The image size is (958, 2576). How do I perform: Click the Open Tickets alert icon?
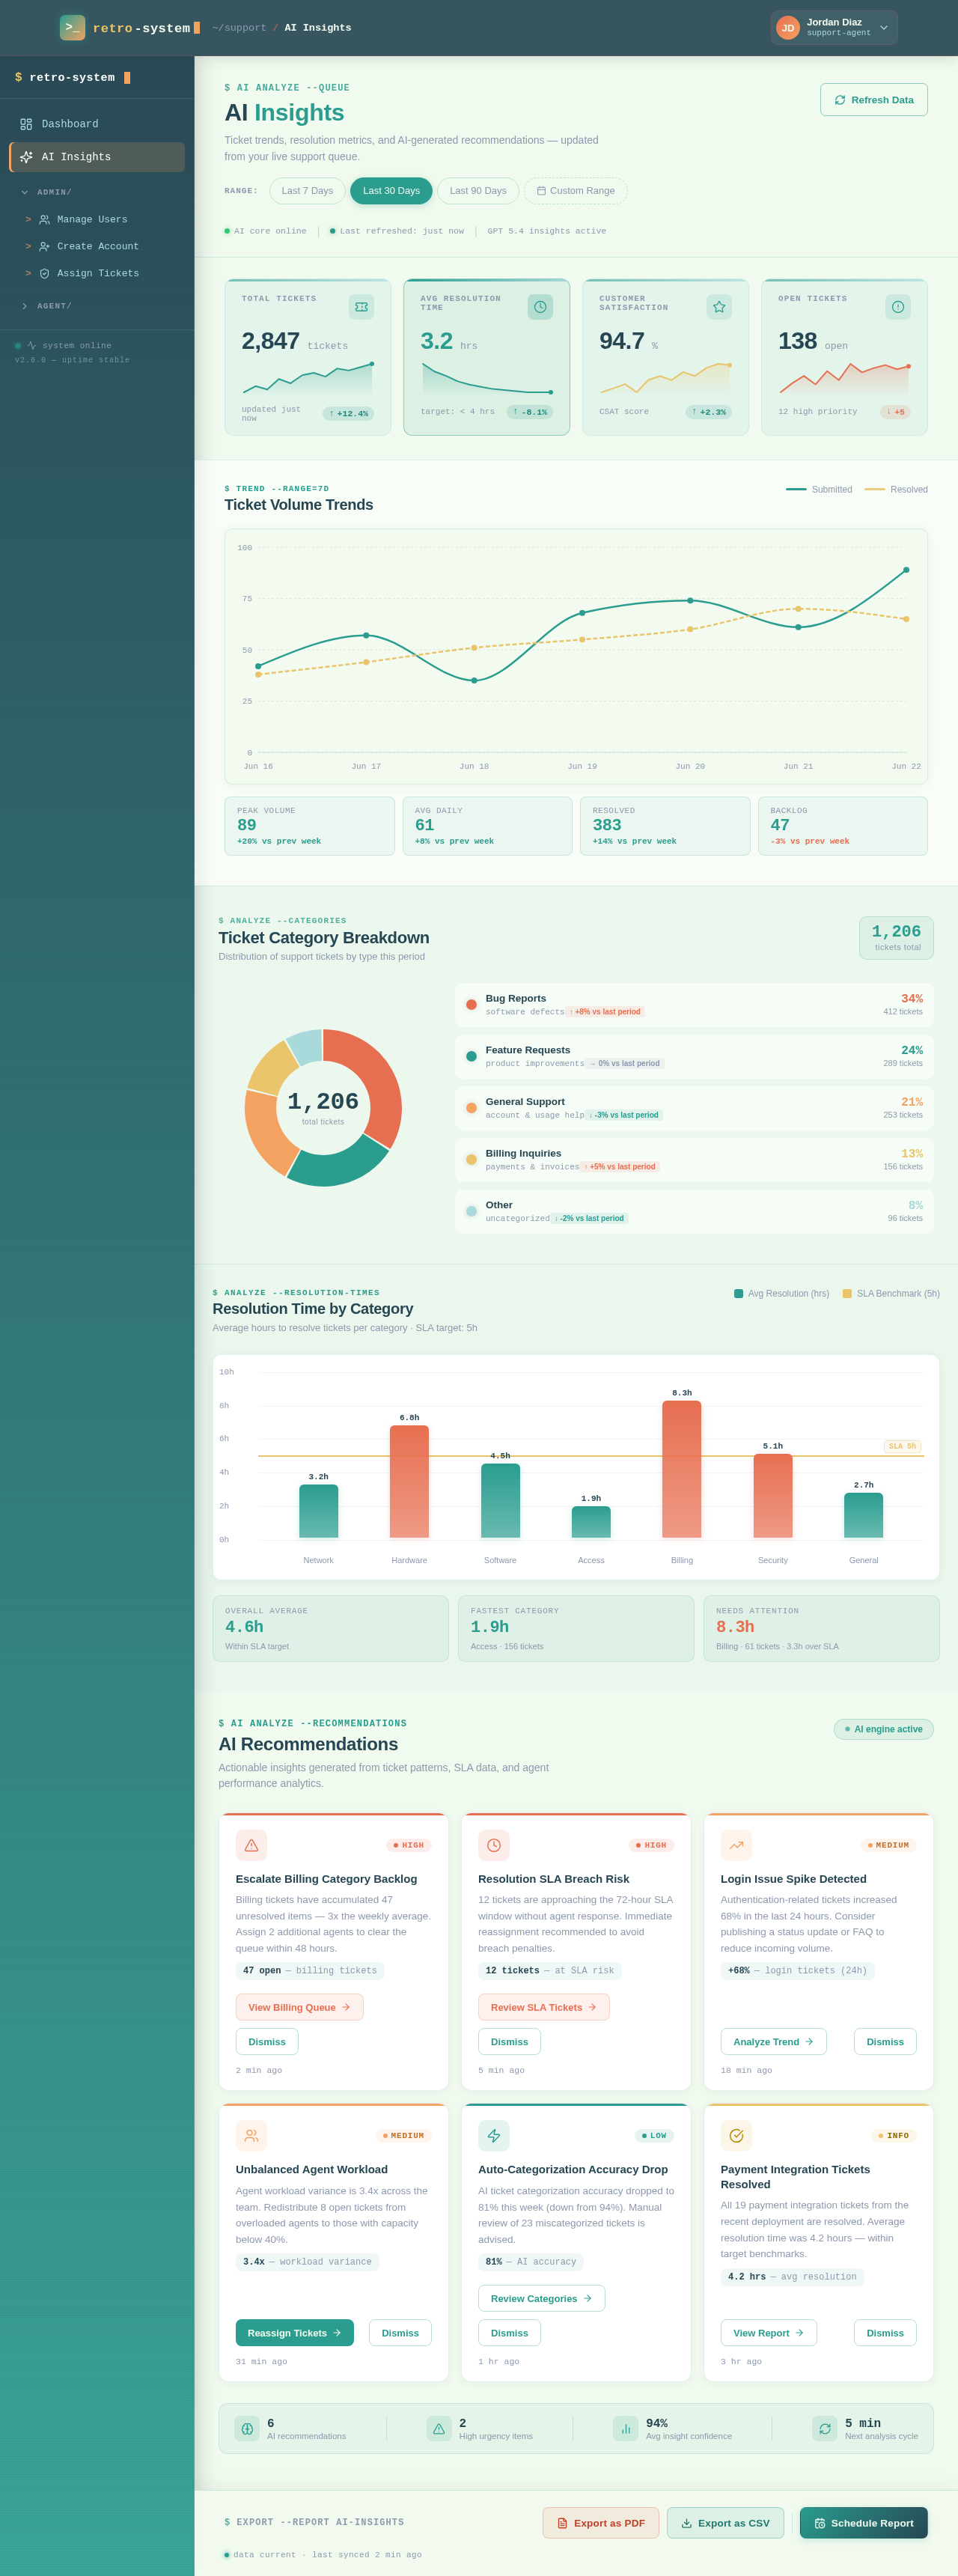pyautogui.click(x=898, y=307)
